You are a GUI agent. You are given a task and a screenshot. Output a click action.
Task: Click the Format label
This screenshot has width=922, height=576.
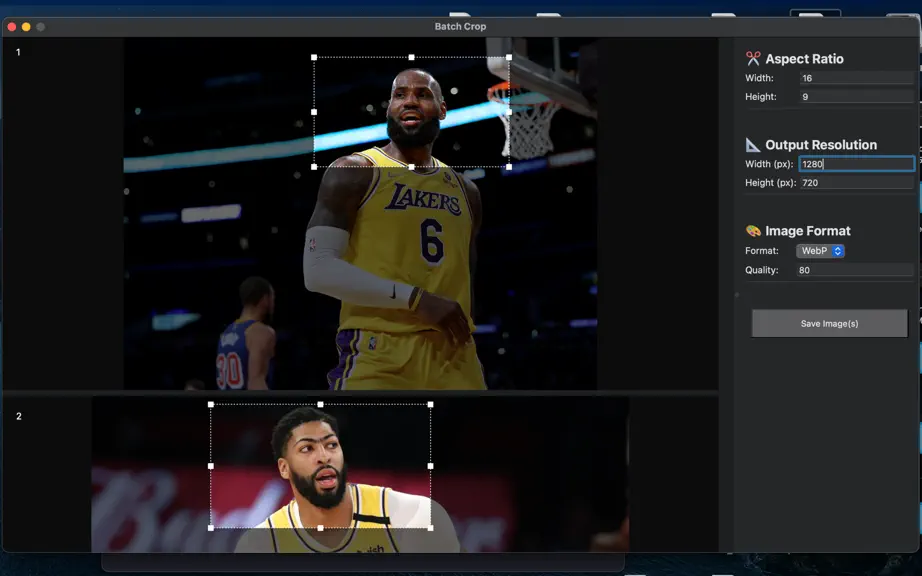pos(761,251)
